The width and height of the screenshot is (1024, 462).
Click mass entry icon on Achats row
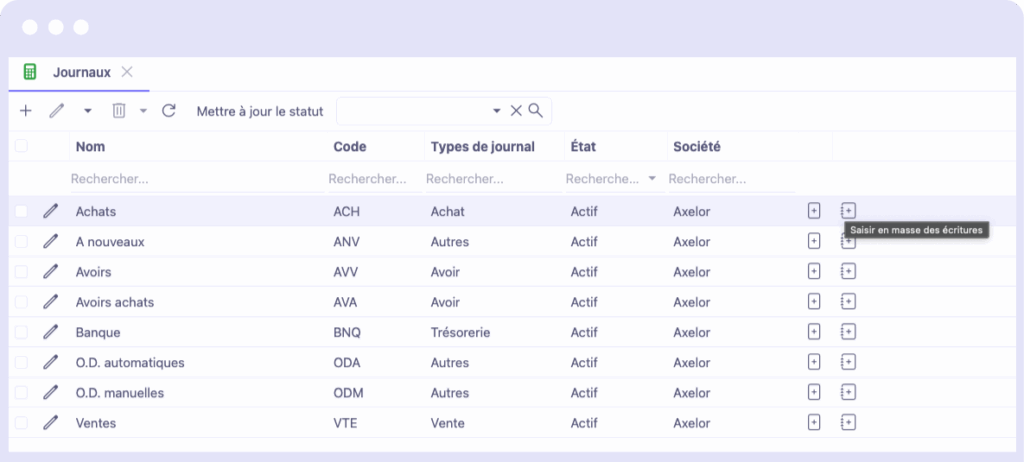point(848,211)
